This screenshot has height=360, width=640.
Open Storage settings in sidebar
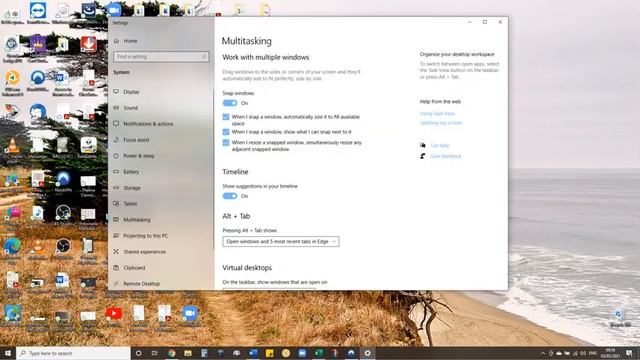click(132, 188)
